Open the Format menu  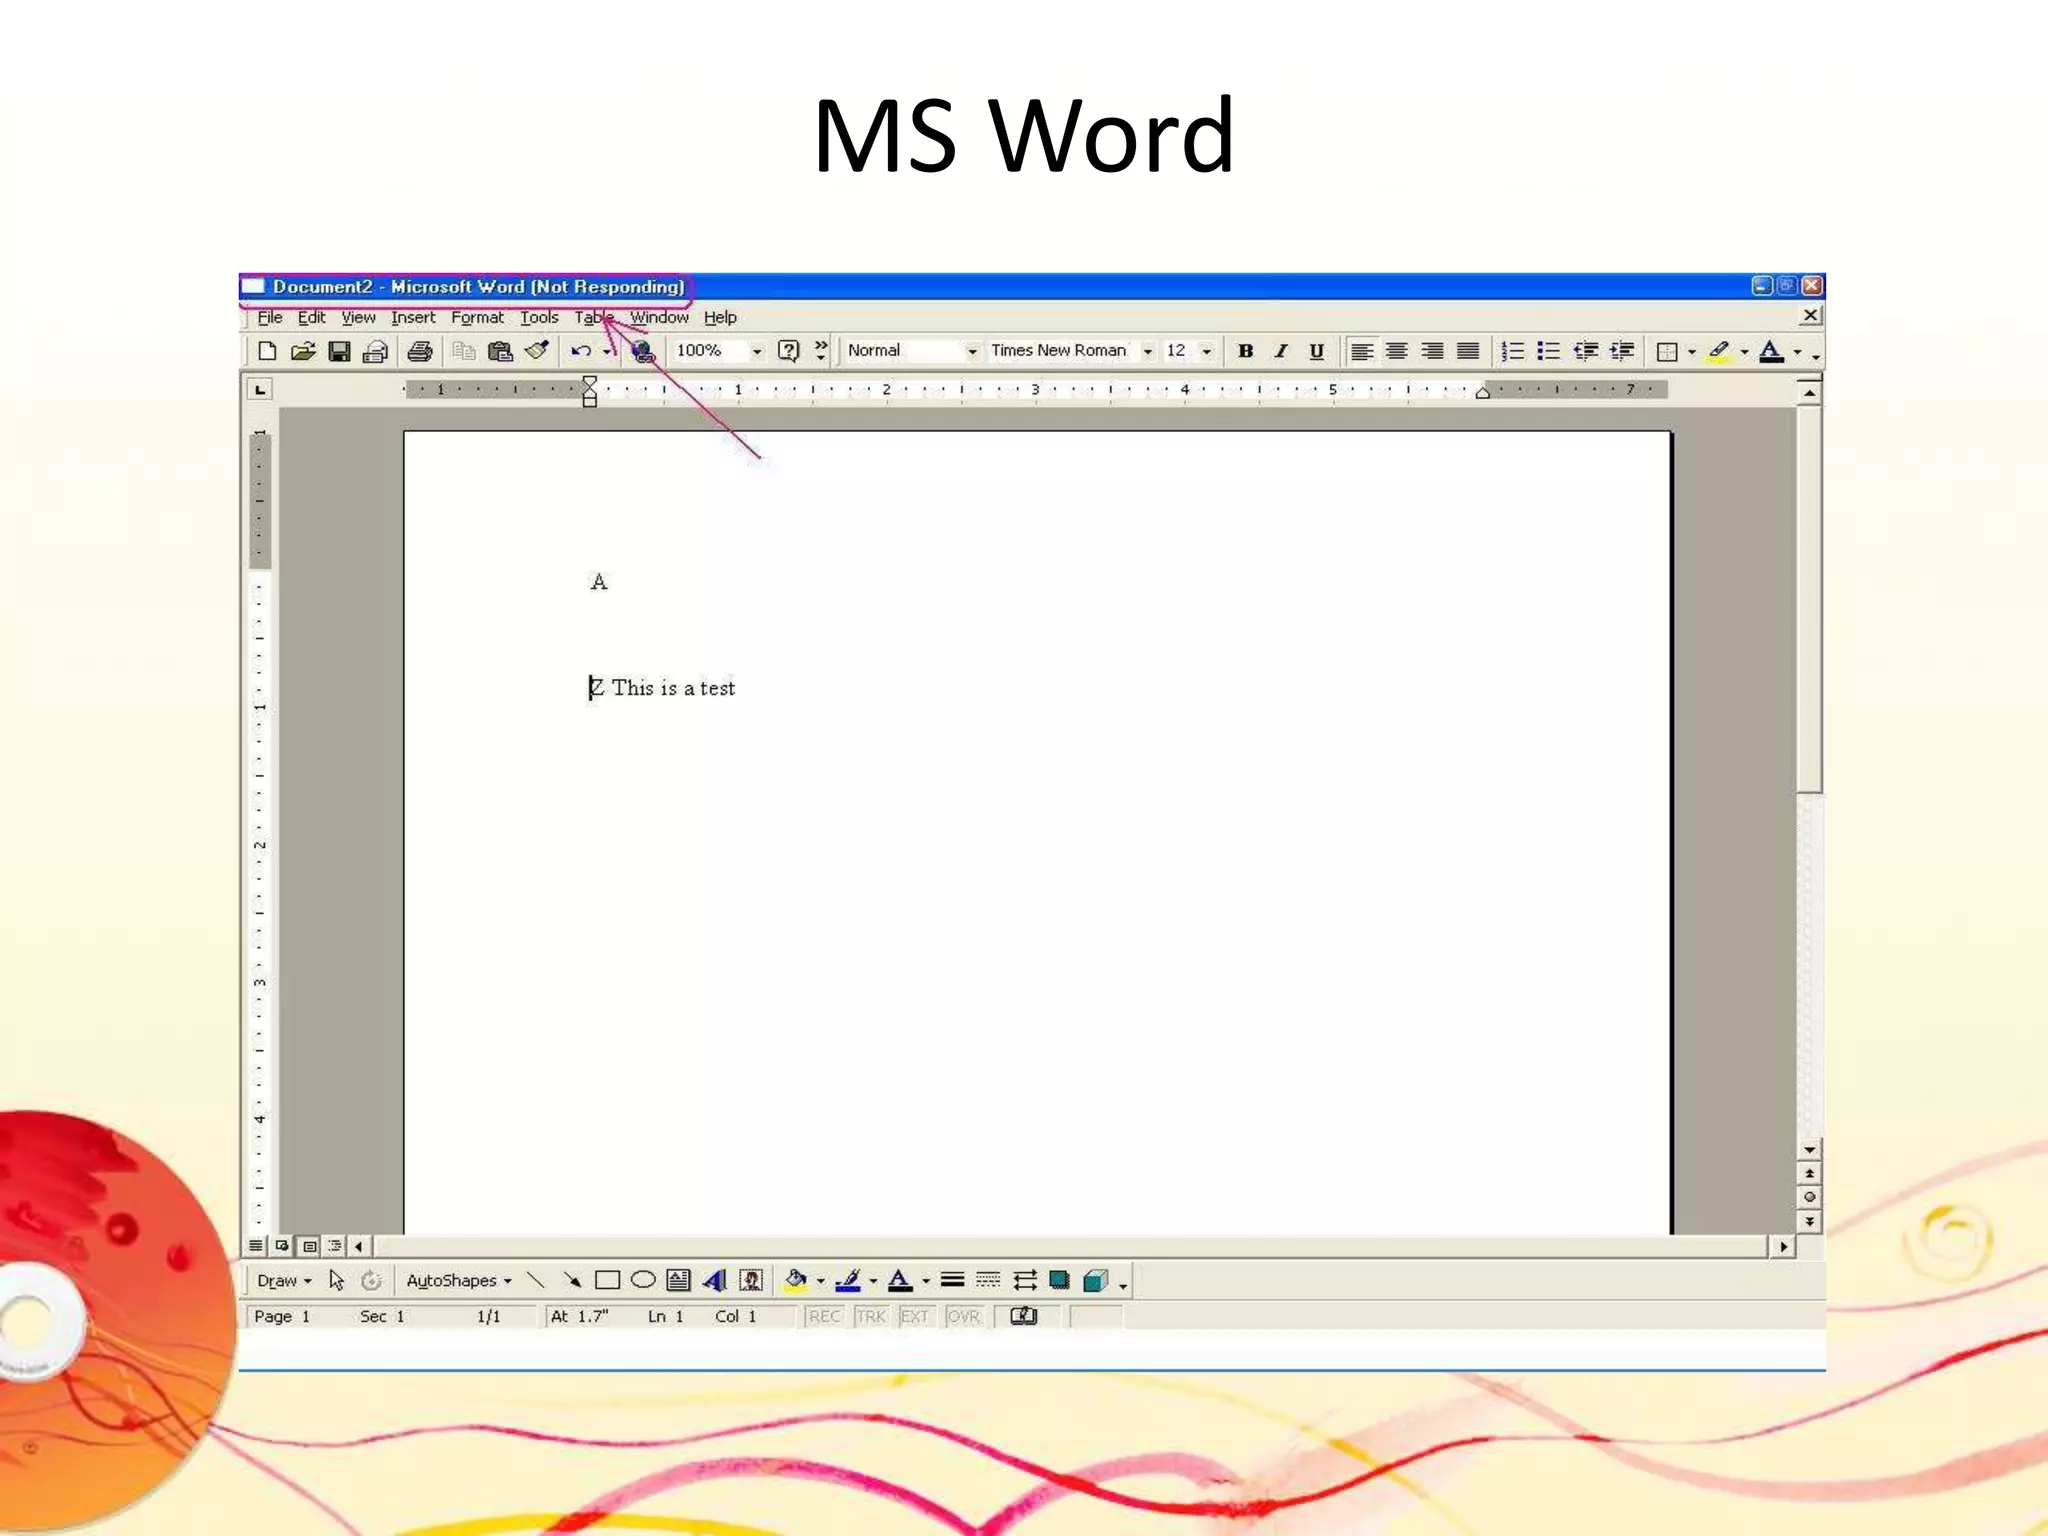pos(477,317)
